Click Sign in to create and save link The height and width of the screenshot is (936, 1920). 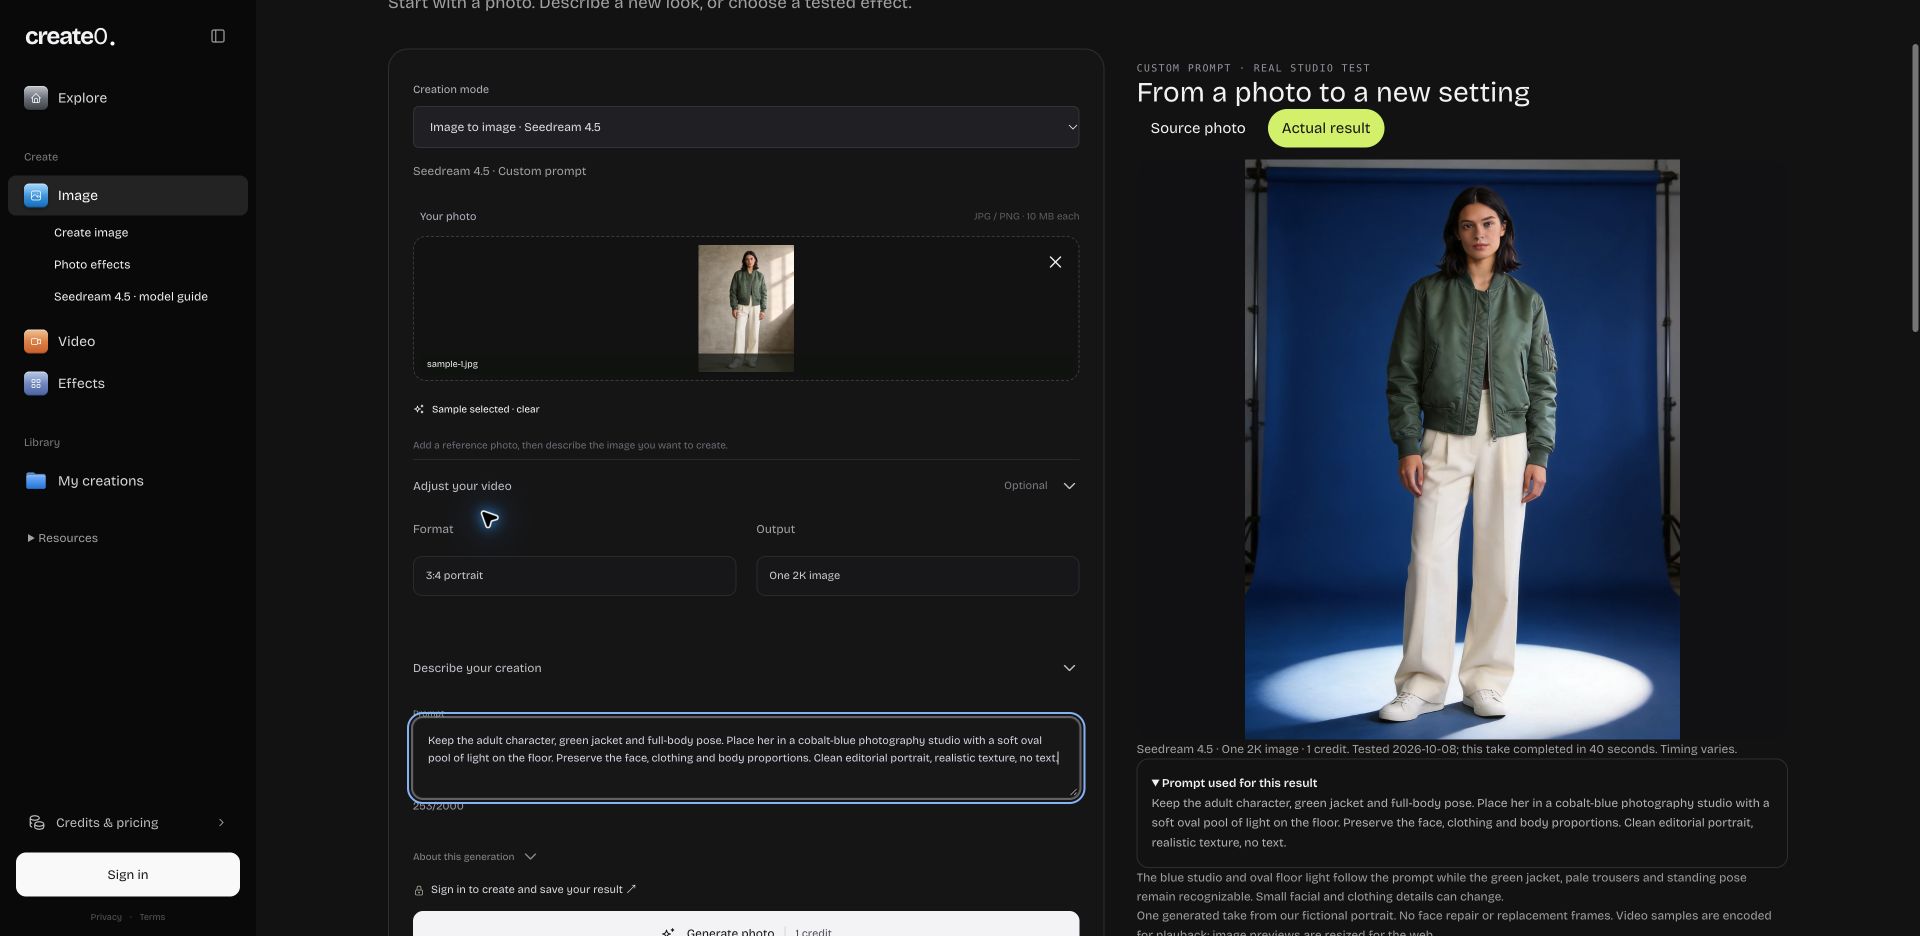533,890
